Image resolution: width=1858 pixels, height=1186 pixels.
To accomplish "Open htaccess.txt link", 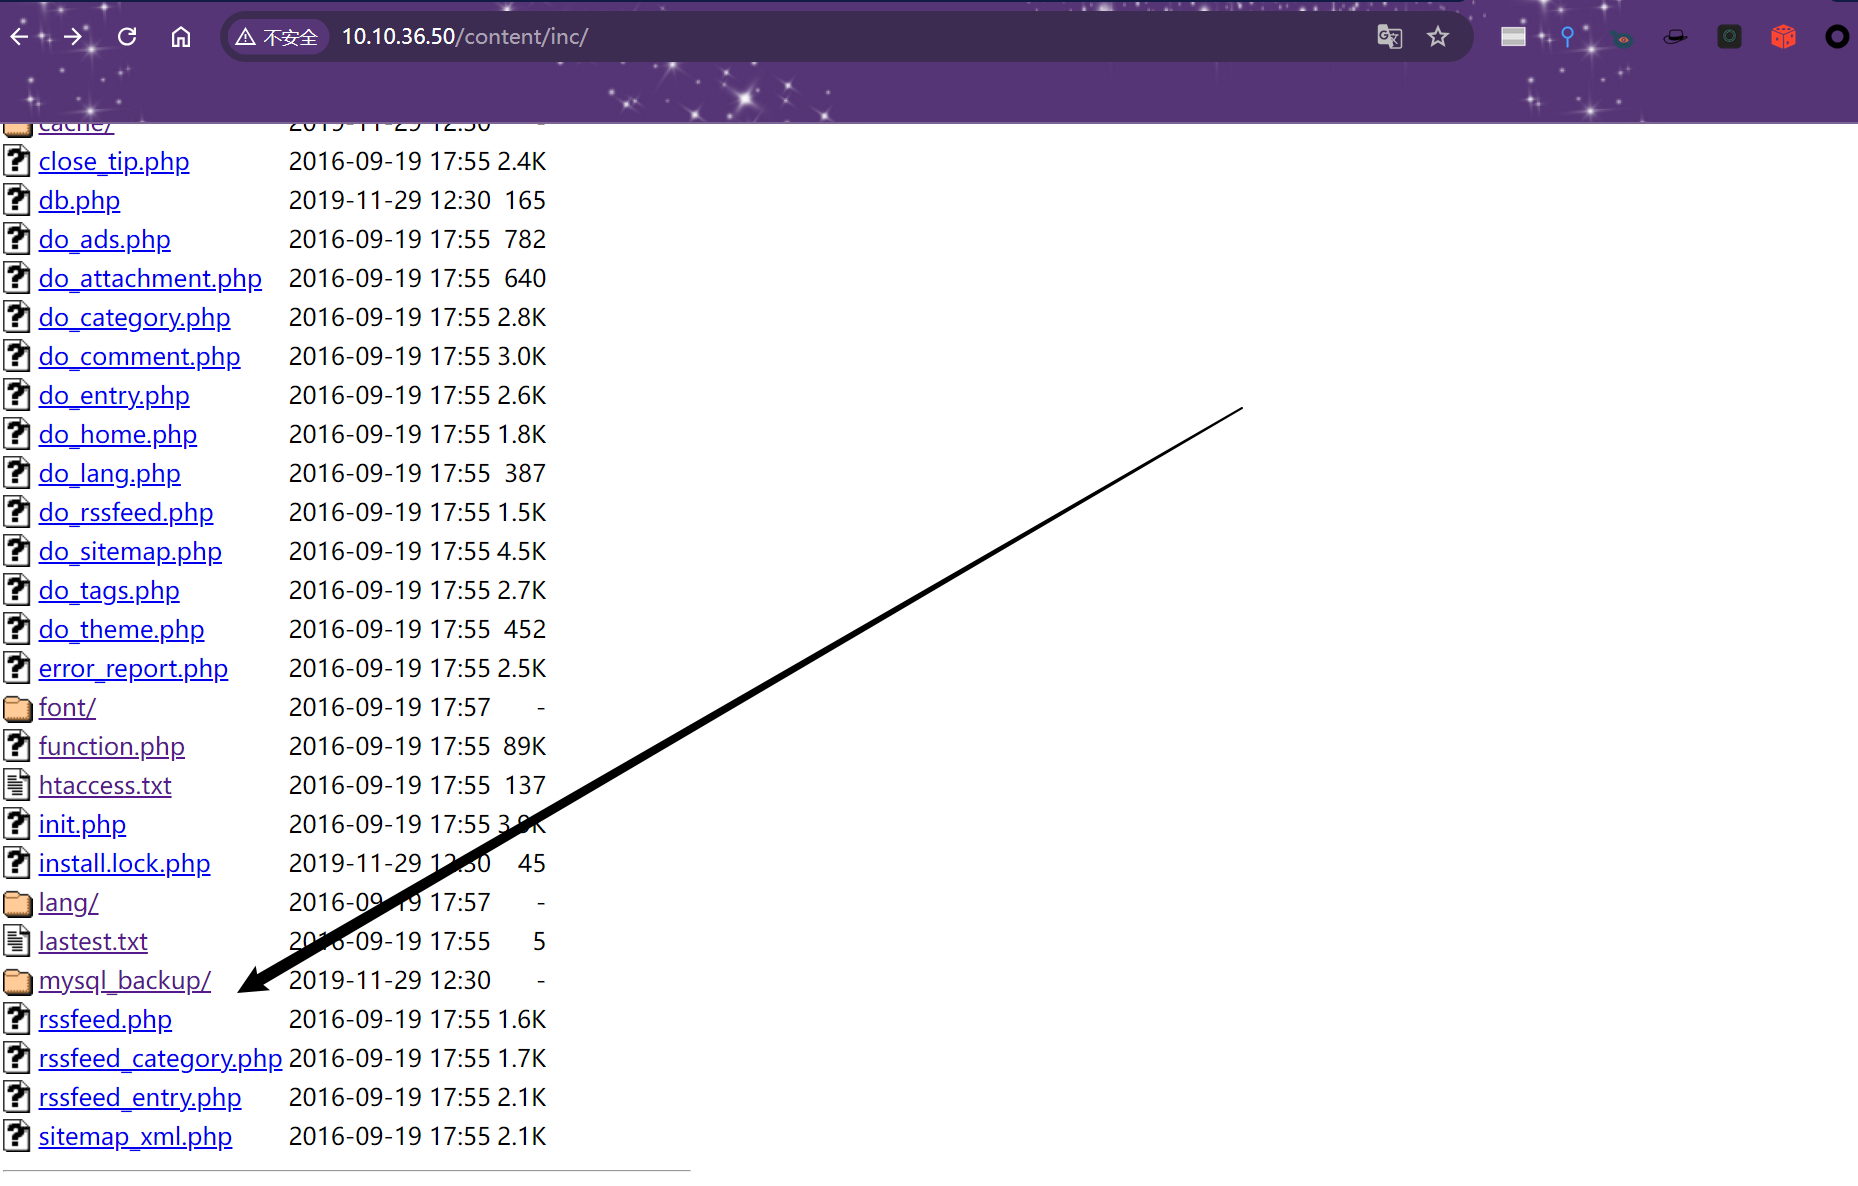I will (x=105, y=786).
